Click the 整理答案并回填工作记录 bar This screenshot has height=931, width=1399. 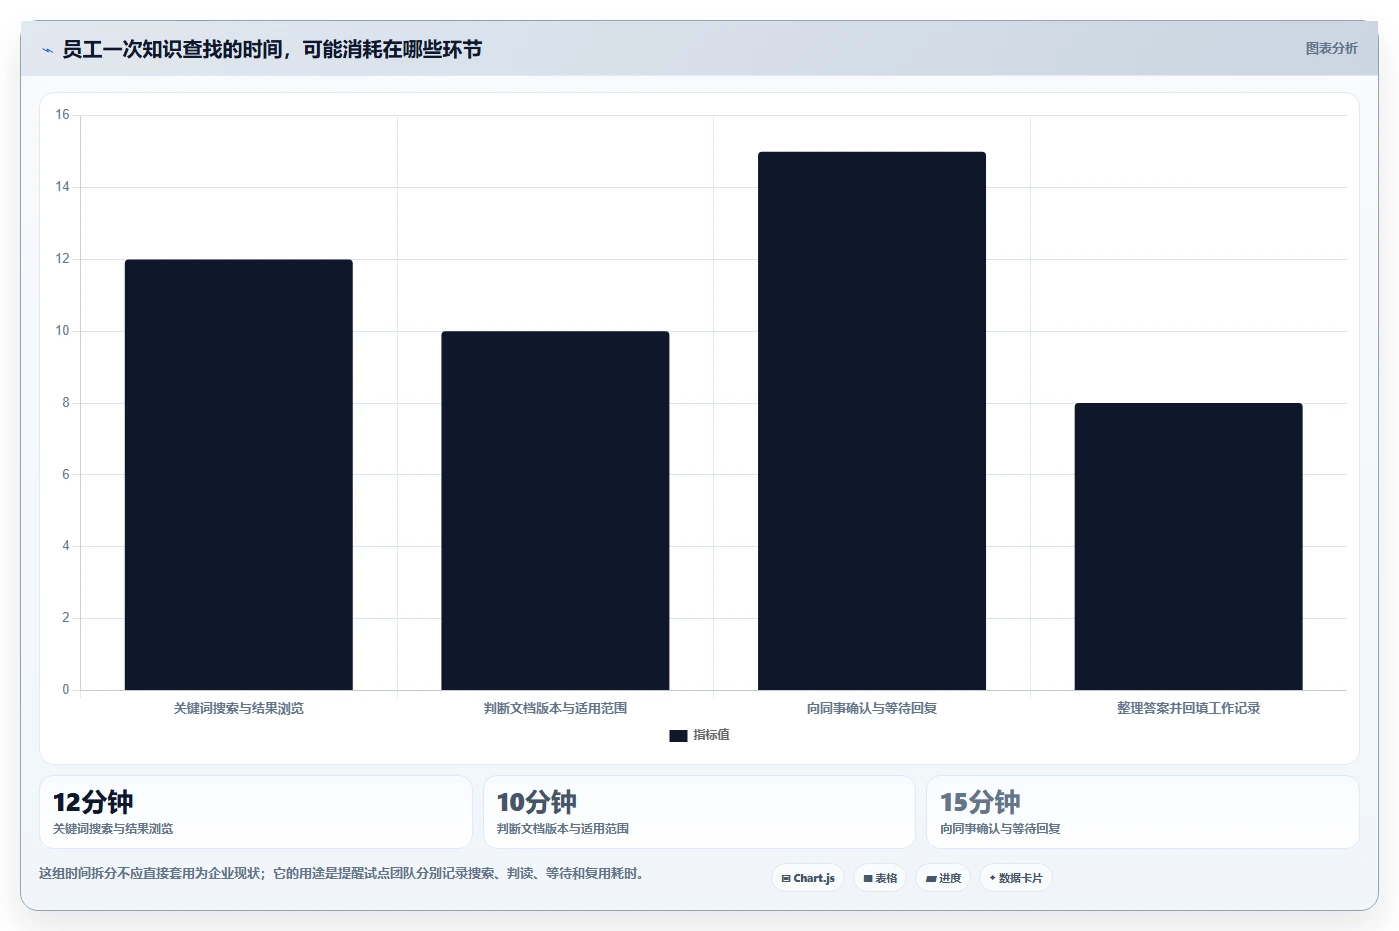click(1188, 547)
